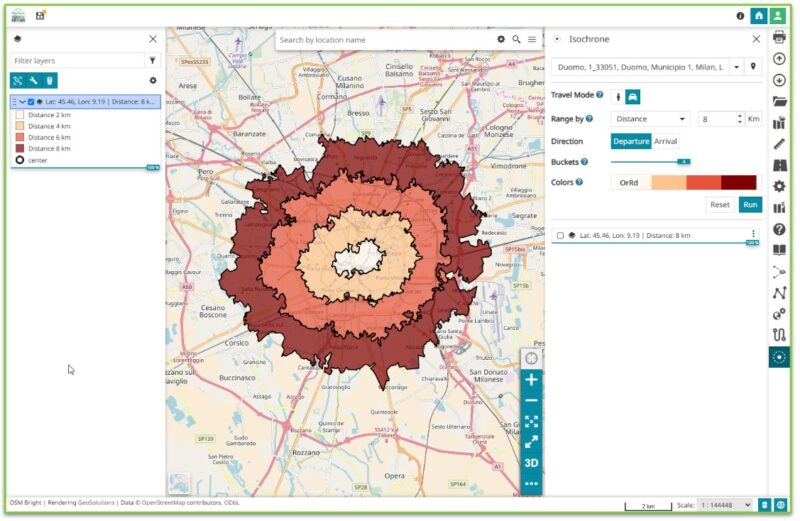Collapse the Lat 45.46 layer legend
The height and width of the screenshot is (521, 800).
(22, 102)
